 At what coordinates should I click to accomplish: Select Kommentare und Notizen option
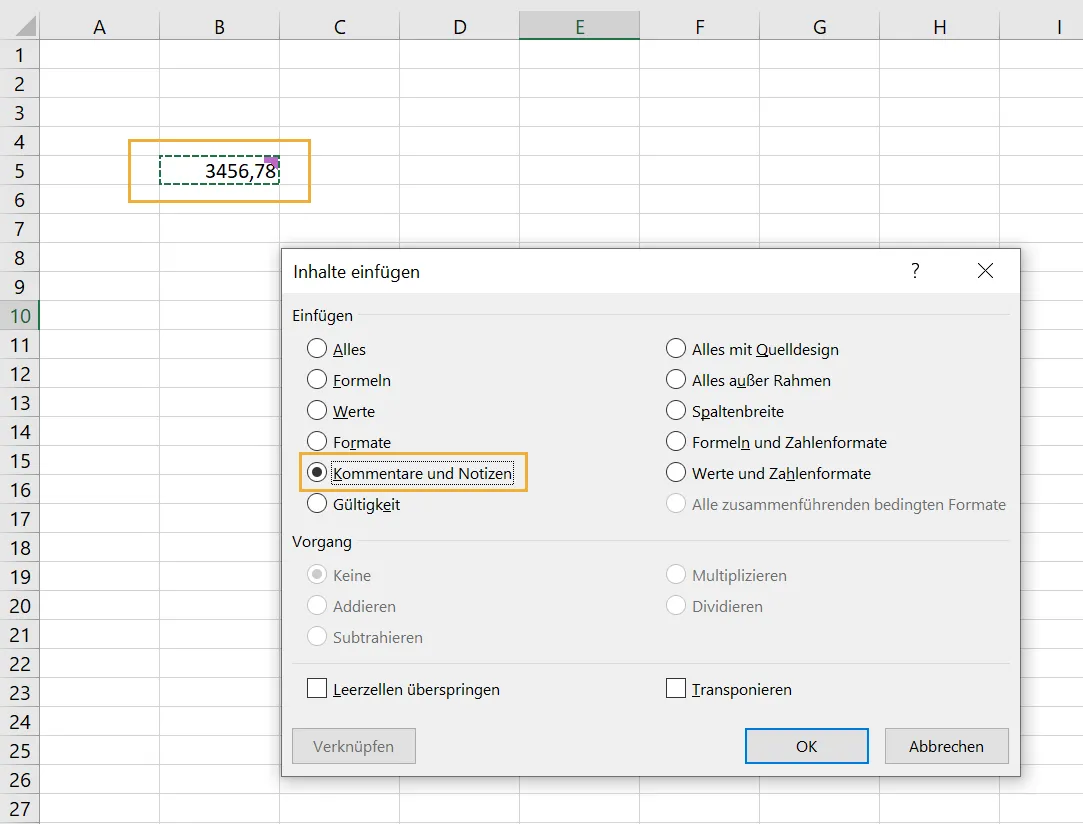tap(318, 472)
